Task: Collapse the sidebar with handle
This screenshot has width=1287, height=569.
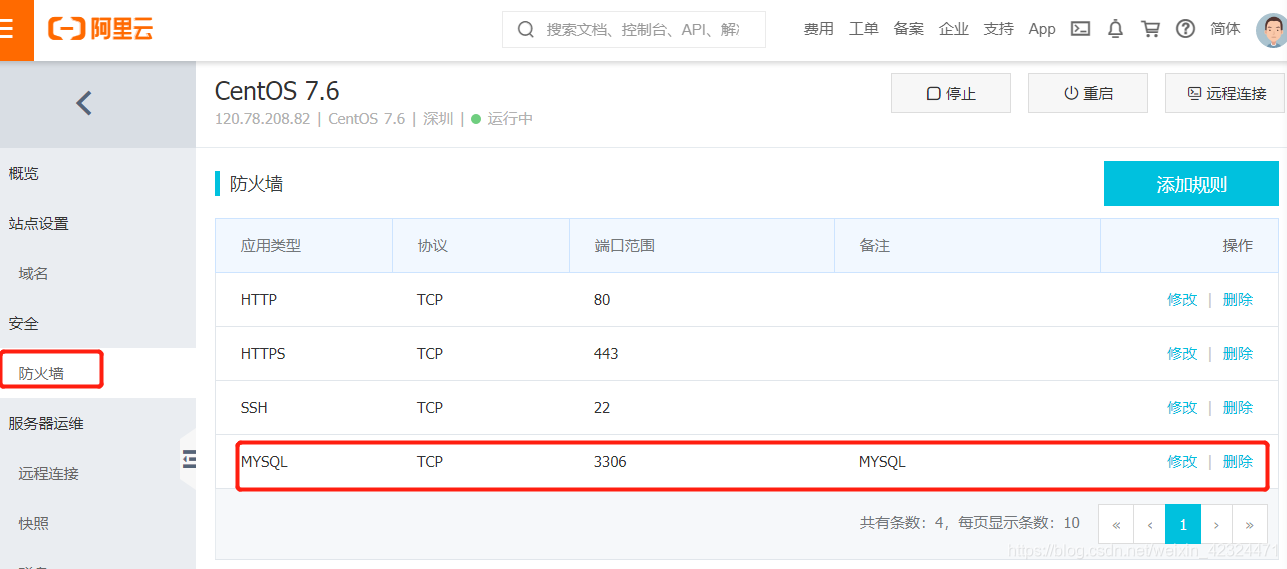Action: pyautogui.click(x=189, y=459)
